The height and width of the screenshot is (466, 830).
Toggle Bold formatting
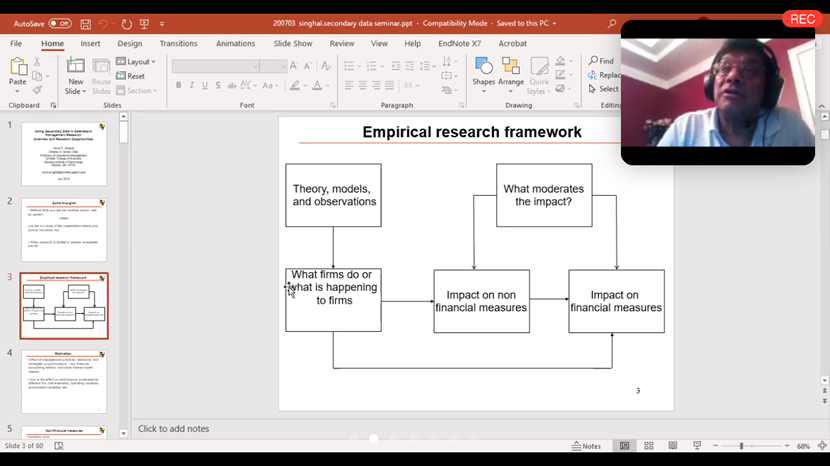tap(179, 86)
